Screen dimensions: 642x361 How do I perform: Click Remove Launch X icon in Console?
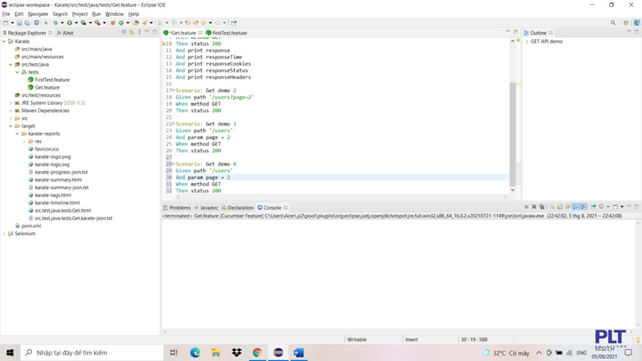(x=534, y=207)
